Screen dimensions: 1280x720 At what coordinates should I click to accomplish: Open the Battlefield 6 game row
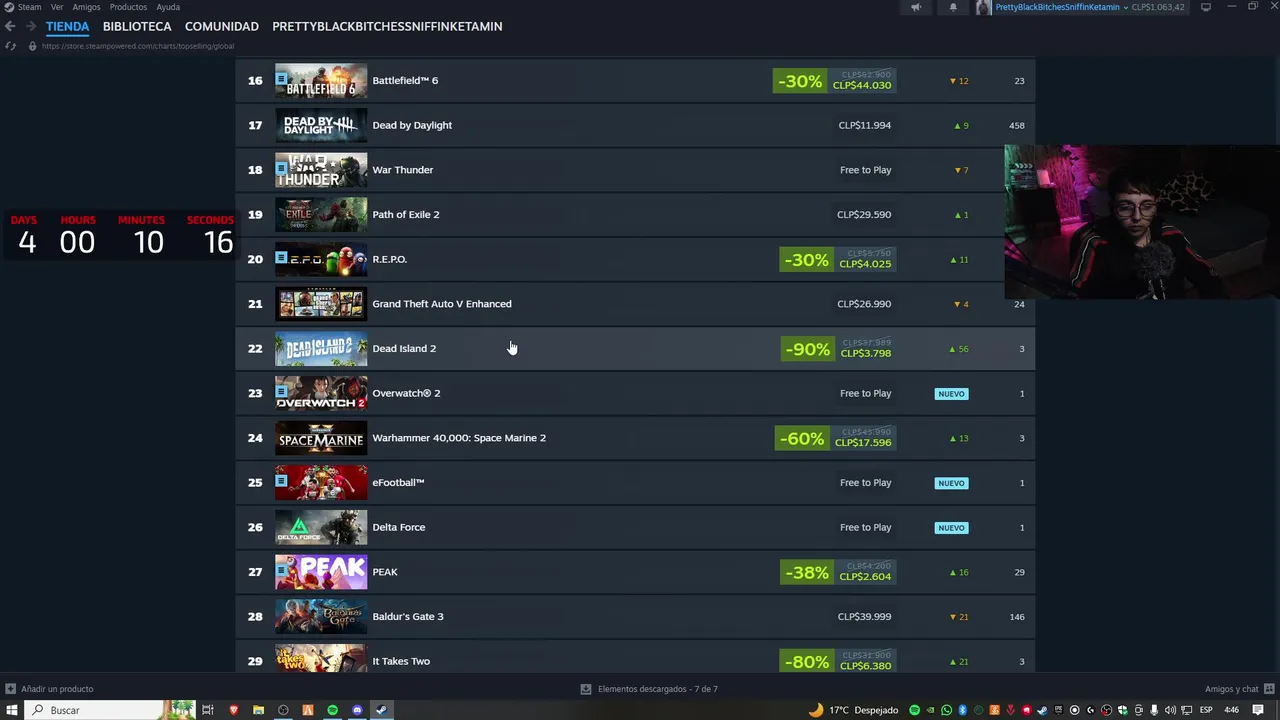click(635, 80)
